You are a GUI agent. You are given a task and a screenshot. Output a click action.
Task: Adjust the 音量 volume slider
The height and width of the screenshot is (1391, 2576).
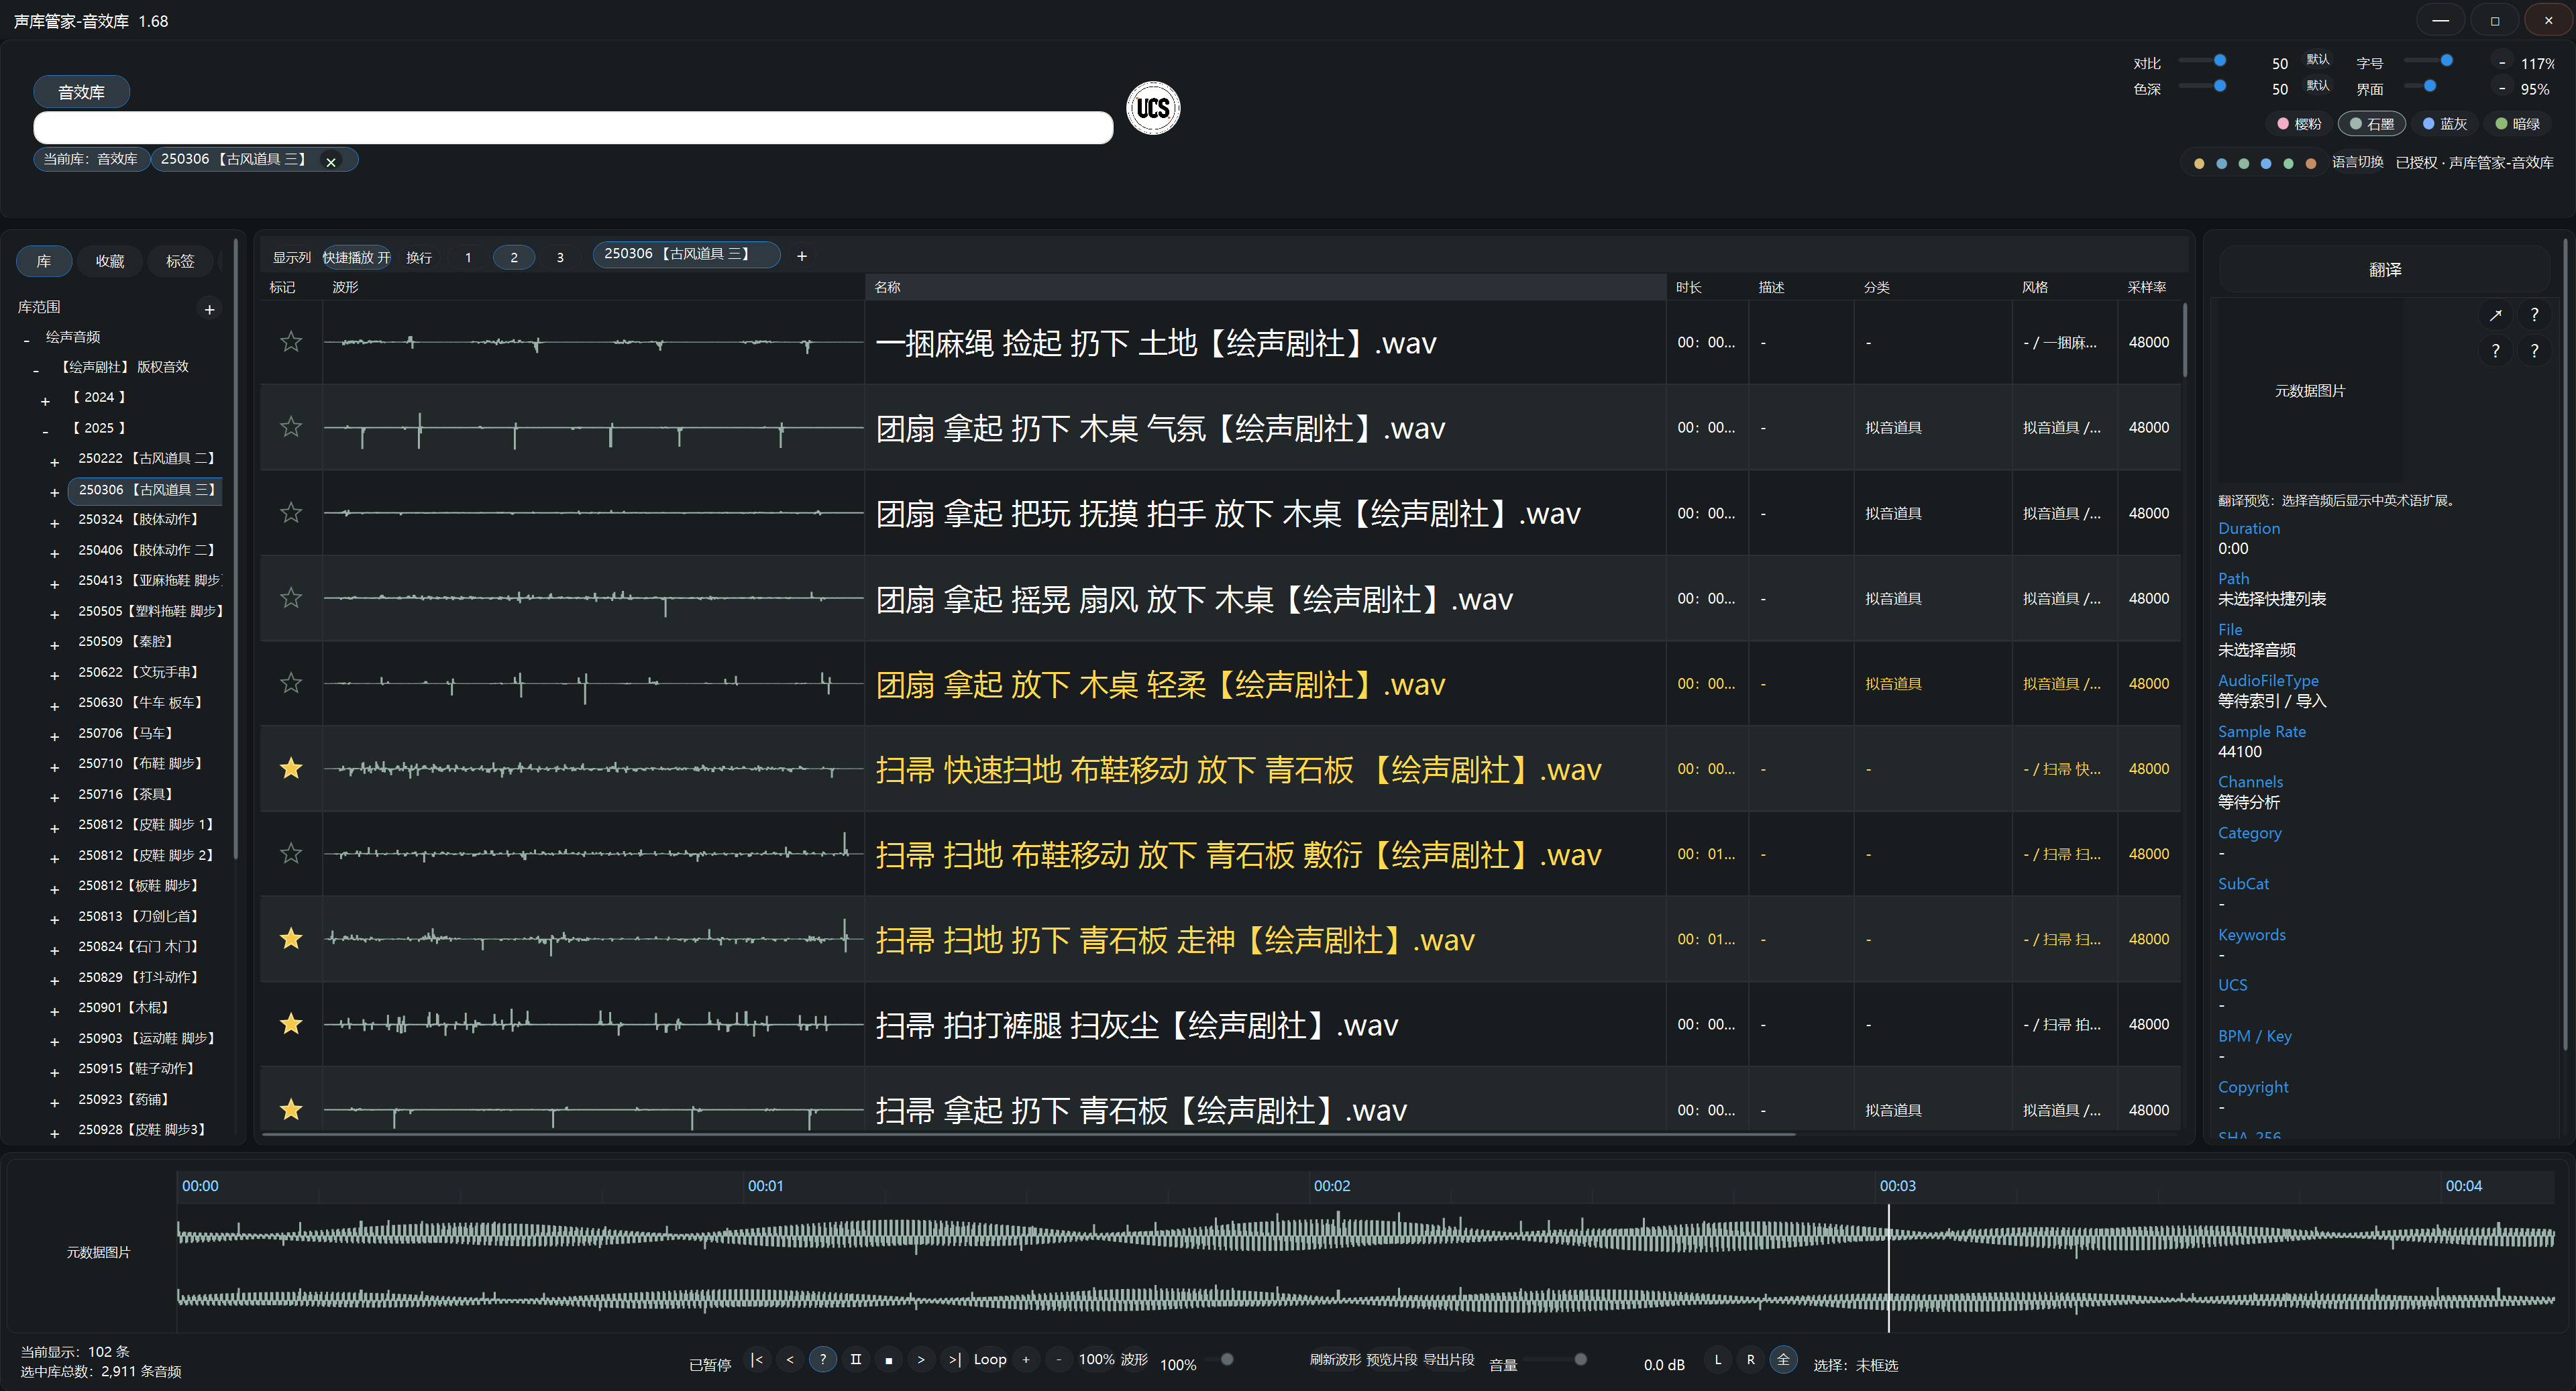point(1555,1360)
